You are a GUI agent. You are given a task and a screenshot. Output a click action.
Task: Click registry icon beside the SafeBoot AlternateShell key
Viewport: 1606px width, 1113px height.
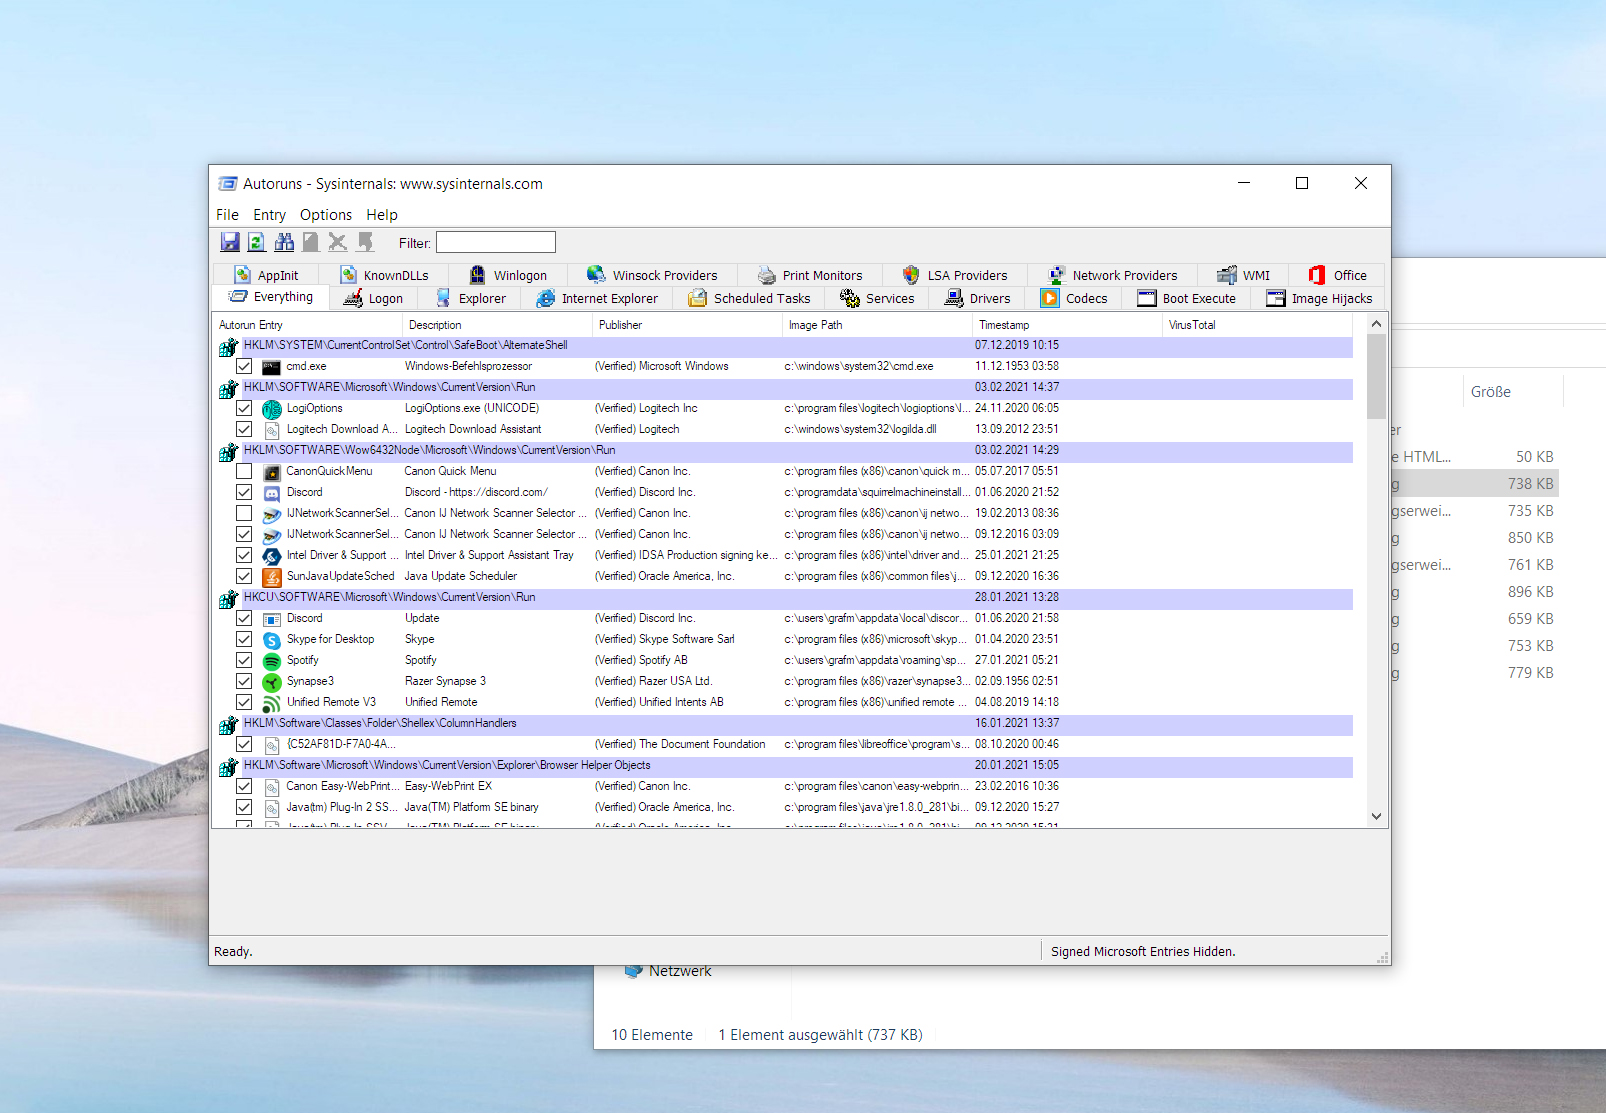pos(228,347)
